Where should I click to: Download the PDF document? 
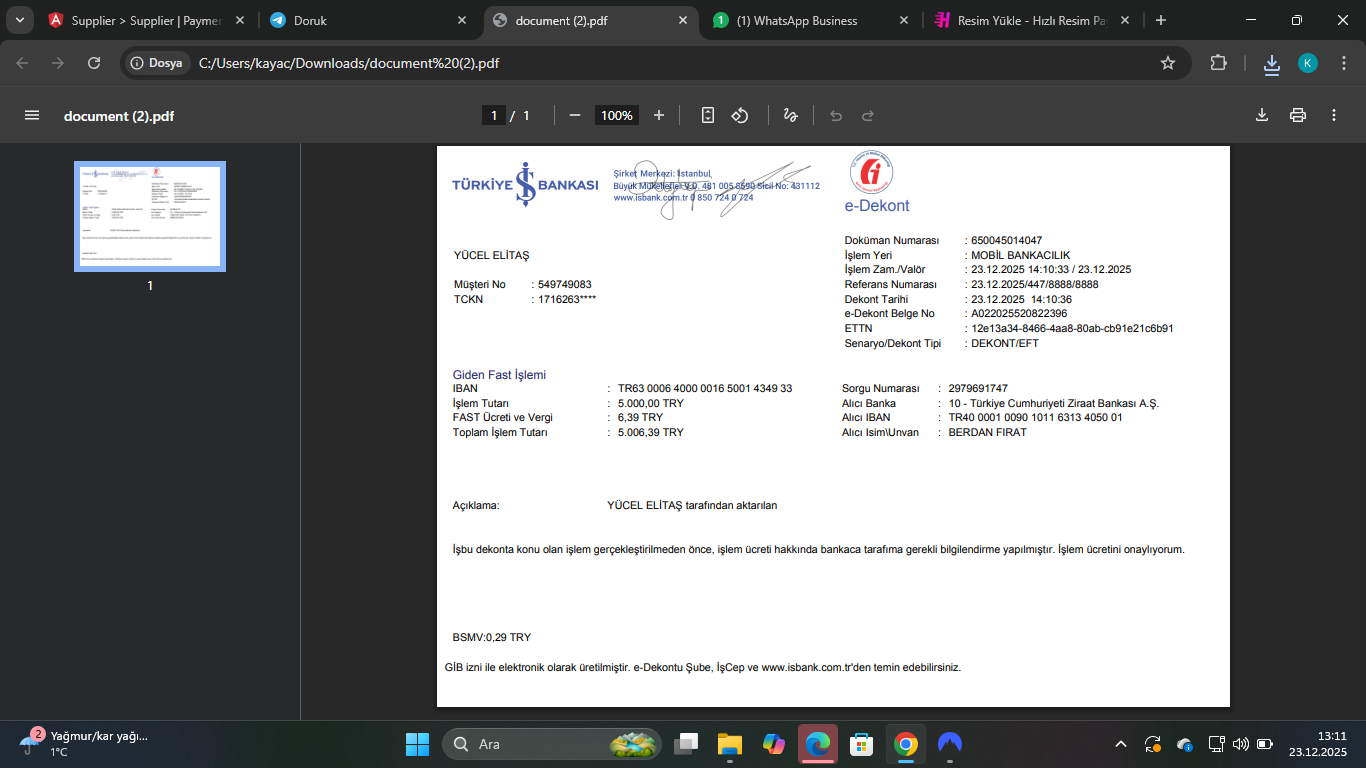pyautogui.click(x=1262, y=115)
